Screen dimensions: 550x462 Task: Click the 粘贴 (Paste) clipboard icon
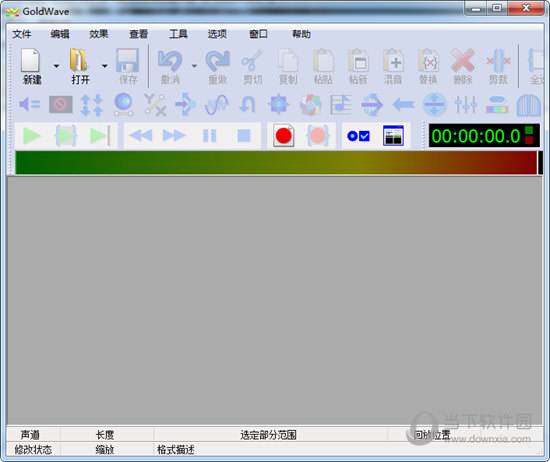click(323, 60)
